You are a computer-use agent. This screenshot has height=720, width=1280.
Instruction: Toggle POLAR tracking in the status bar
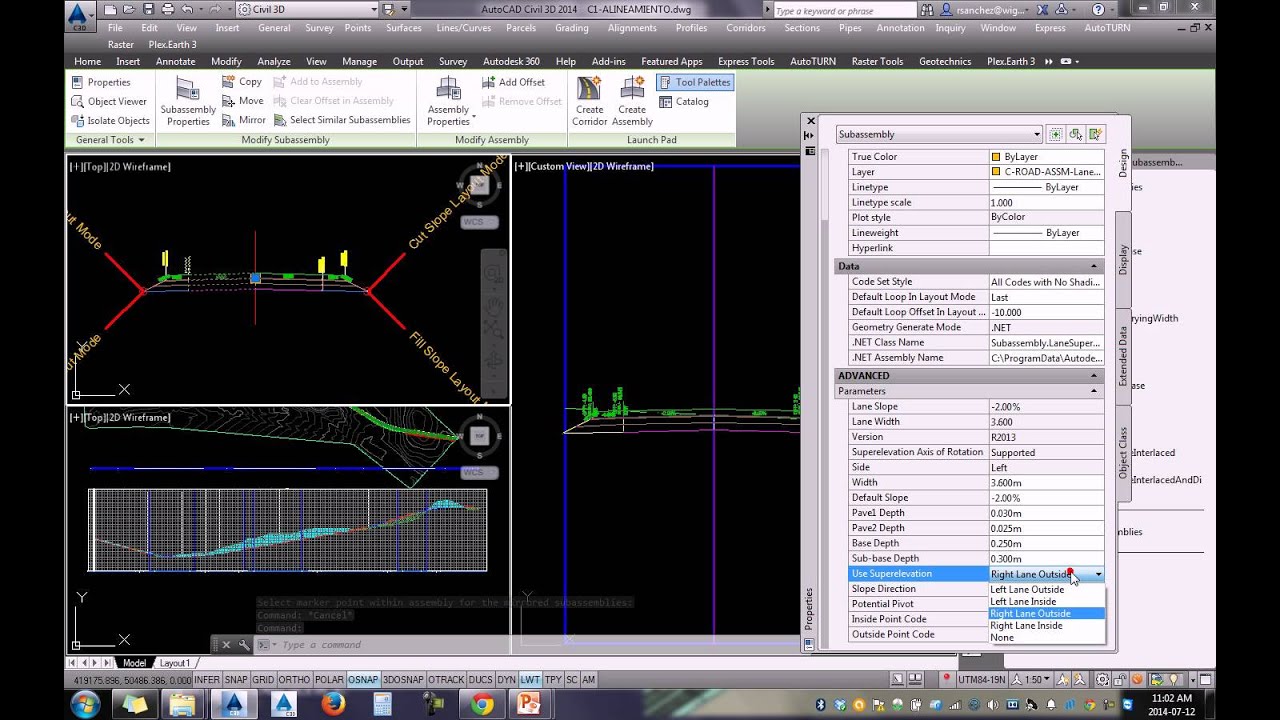[329, 680]
